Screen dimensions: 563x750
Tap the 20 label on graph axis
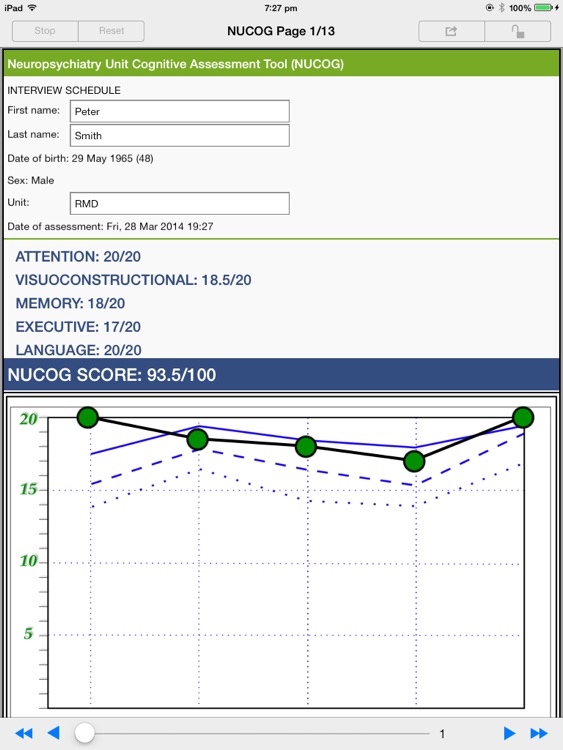tap(28, 419)
